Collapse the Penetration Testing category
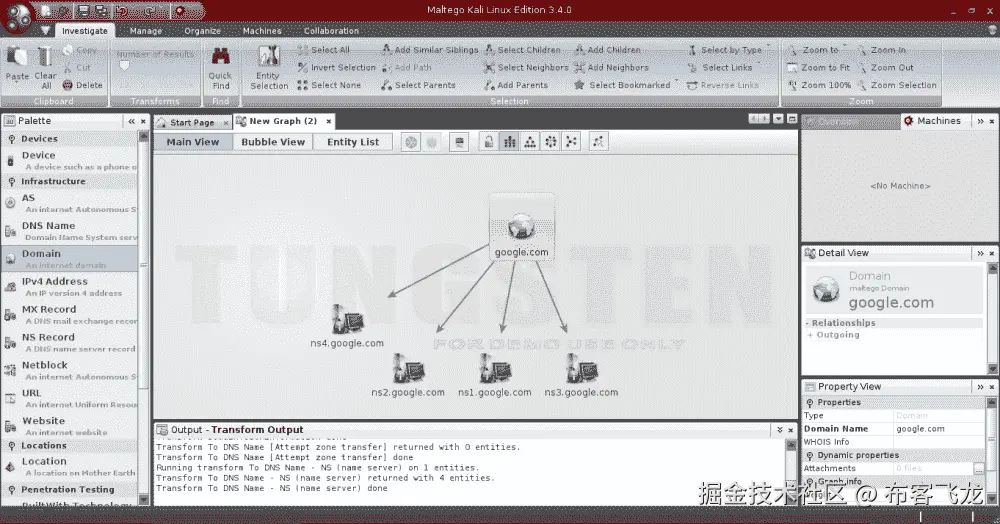Image resolution: width=1000 pixels, height=524 pixels. (x=11, y=490)
